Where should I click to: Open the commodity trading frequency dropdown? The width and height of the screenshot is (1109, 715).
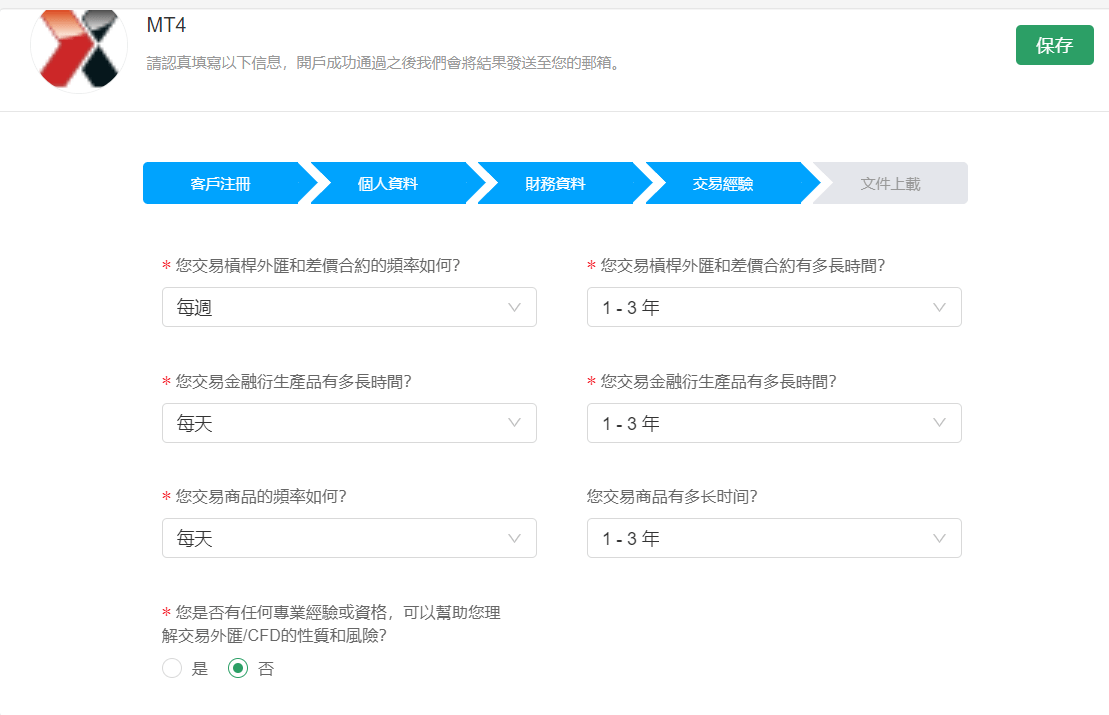click(349, 538)
